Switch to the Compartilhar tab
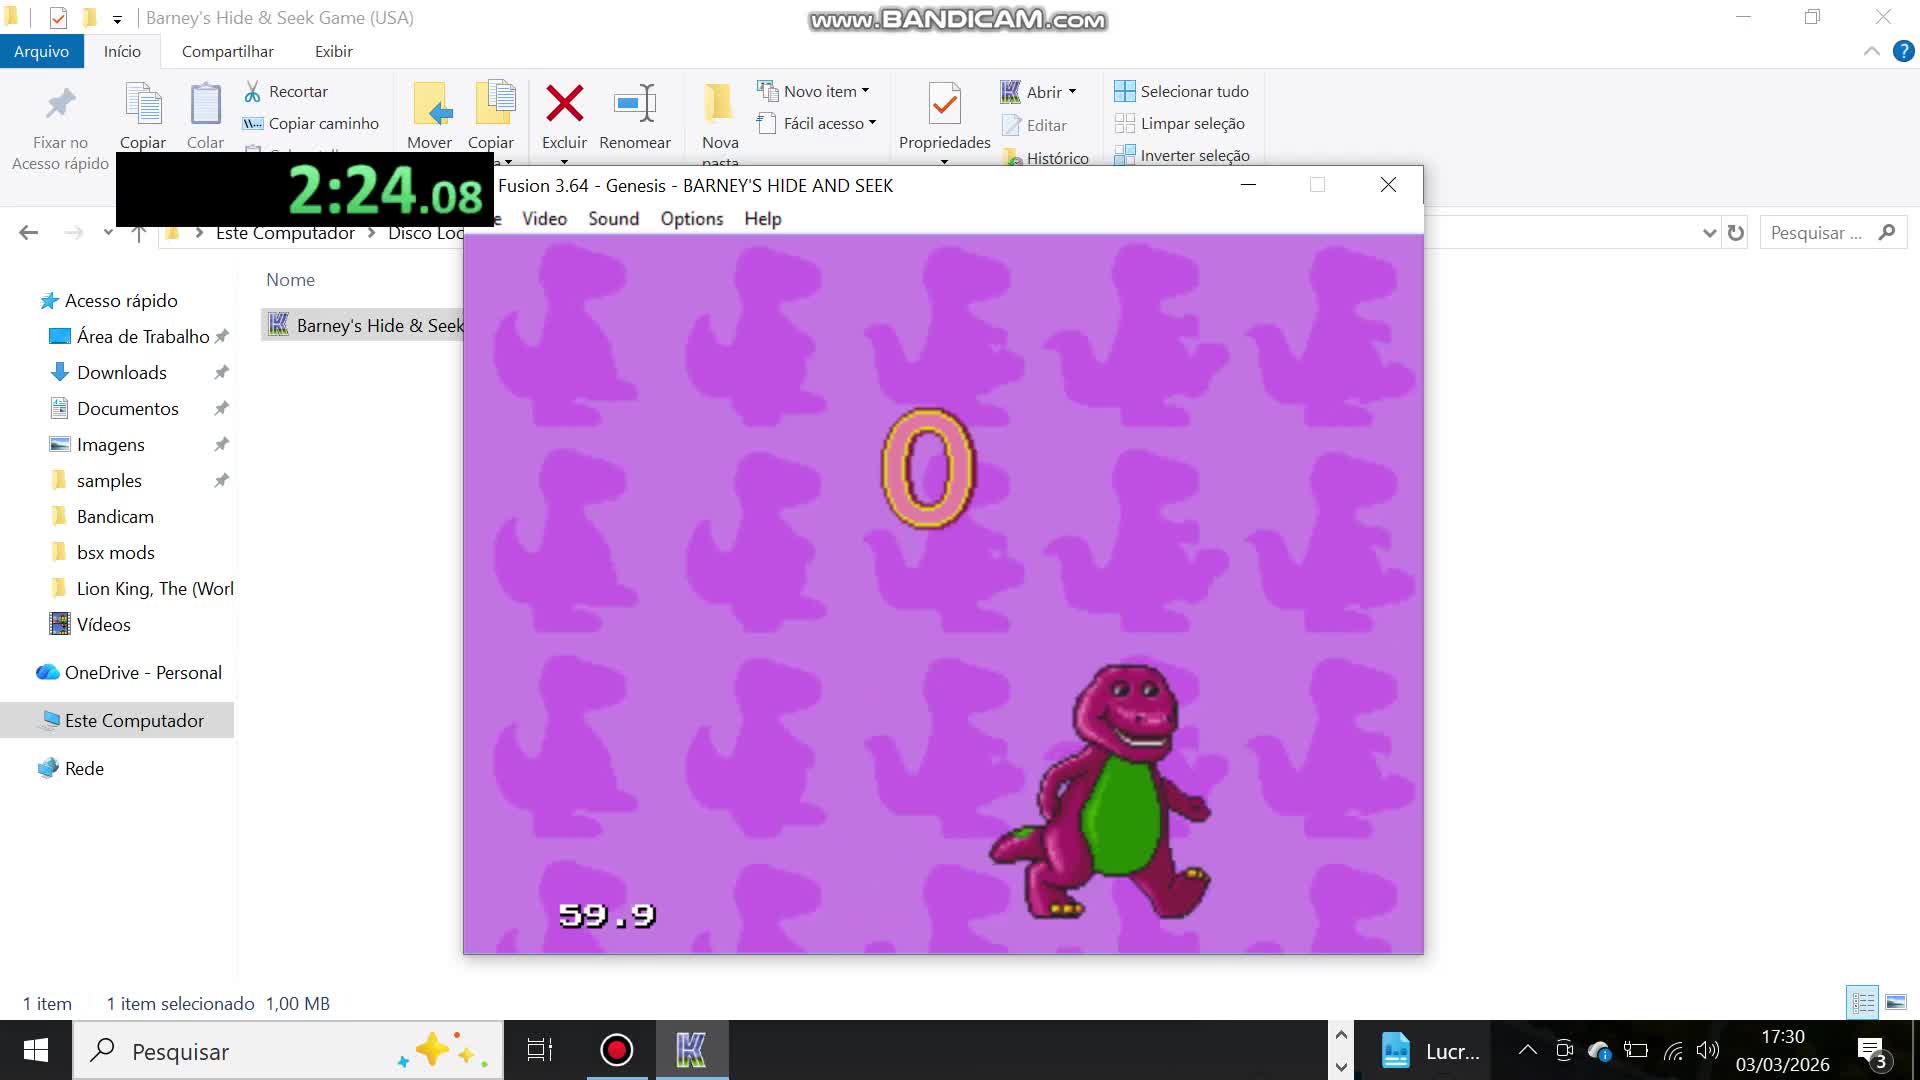 [x=227, y=51]
